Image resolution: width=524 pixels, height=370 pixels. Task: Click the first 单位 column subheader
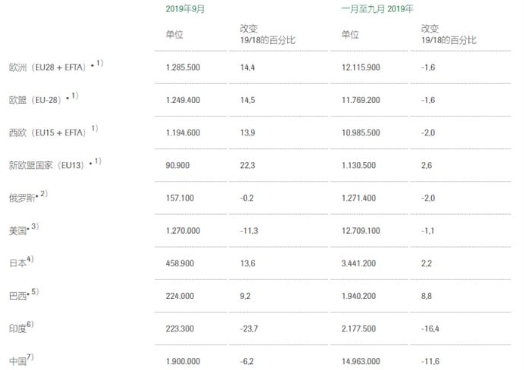click(174, 34)
